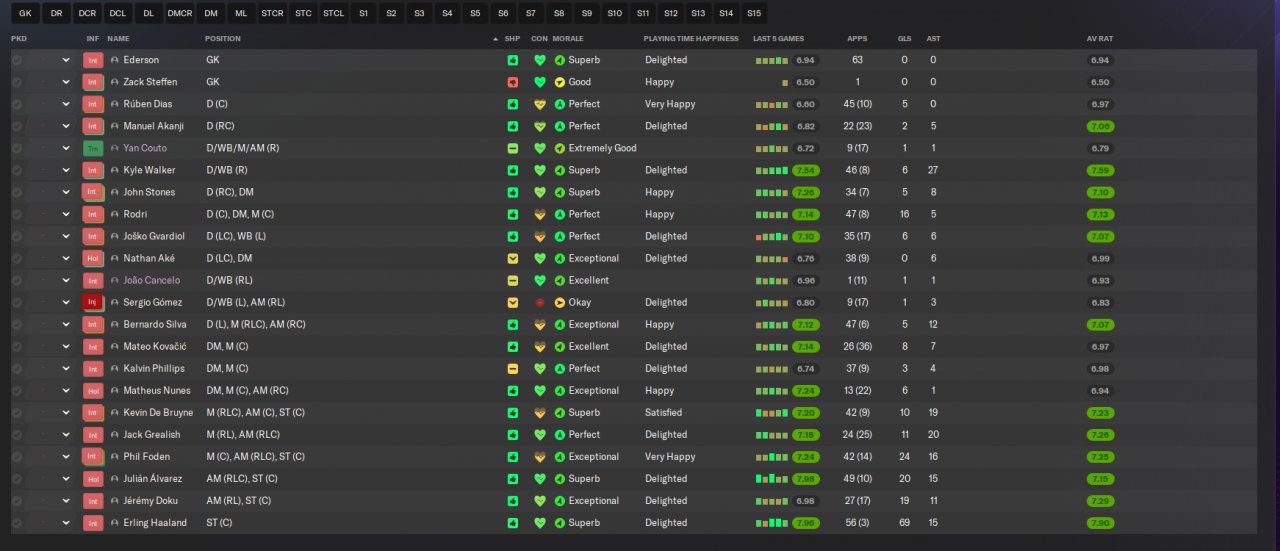1280x551 pixels.
Task: Expand the dropdown chevron for Jérémy Doku
Action: (x=66, y=501)
